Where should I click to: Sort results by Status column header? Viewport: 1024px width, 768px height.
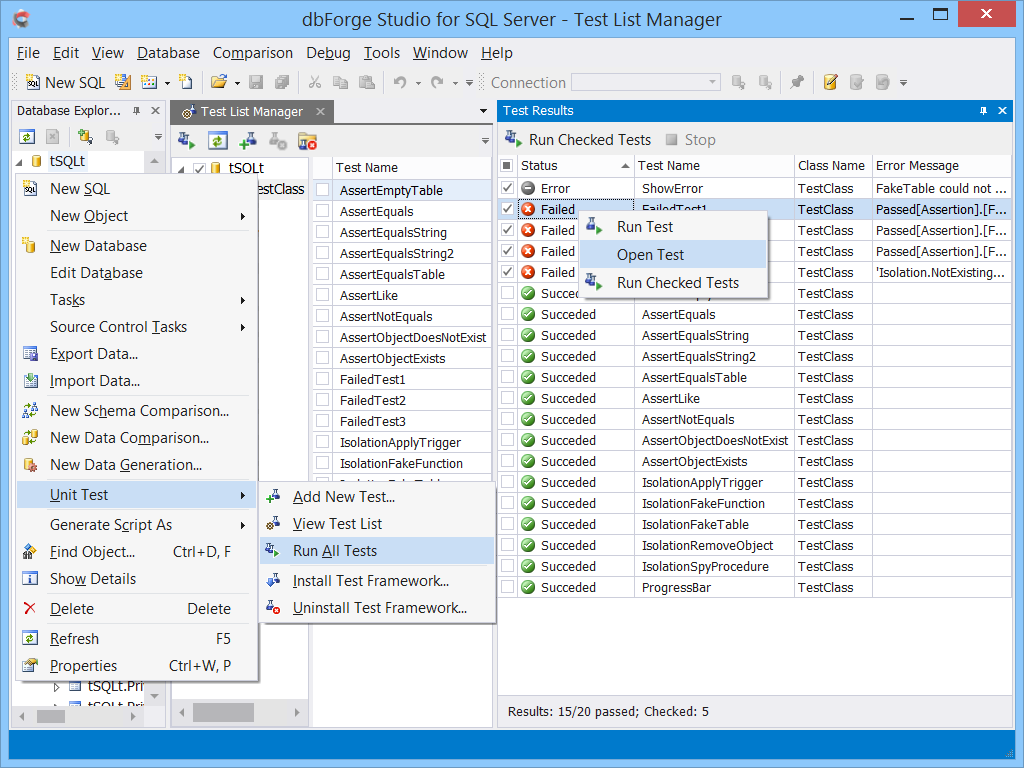click(575, 166)
